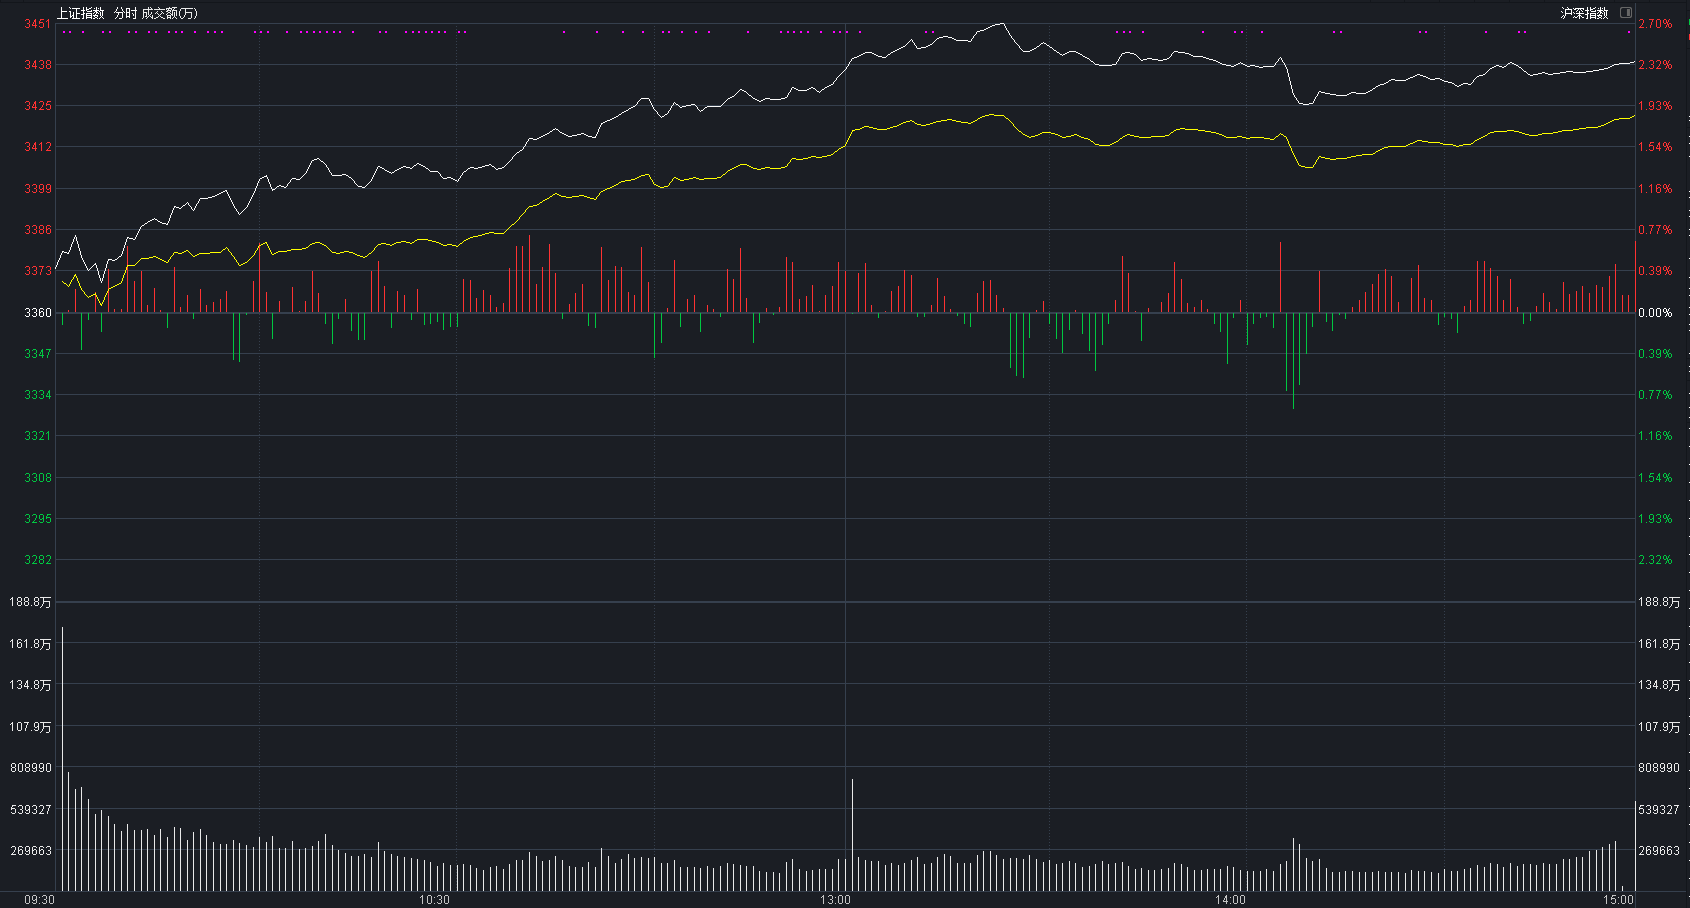Click the 14:00 time axis label
This screenshot has width=1690, height=908.
tap(1230, 900)
